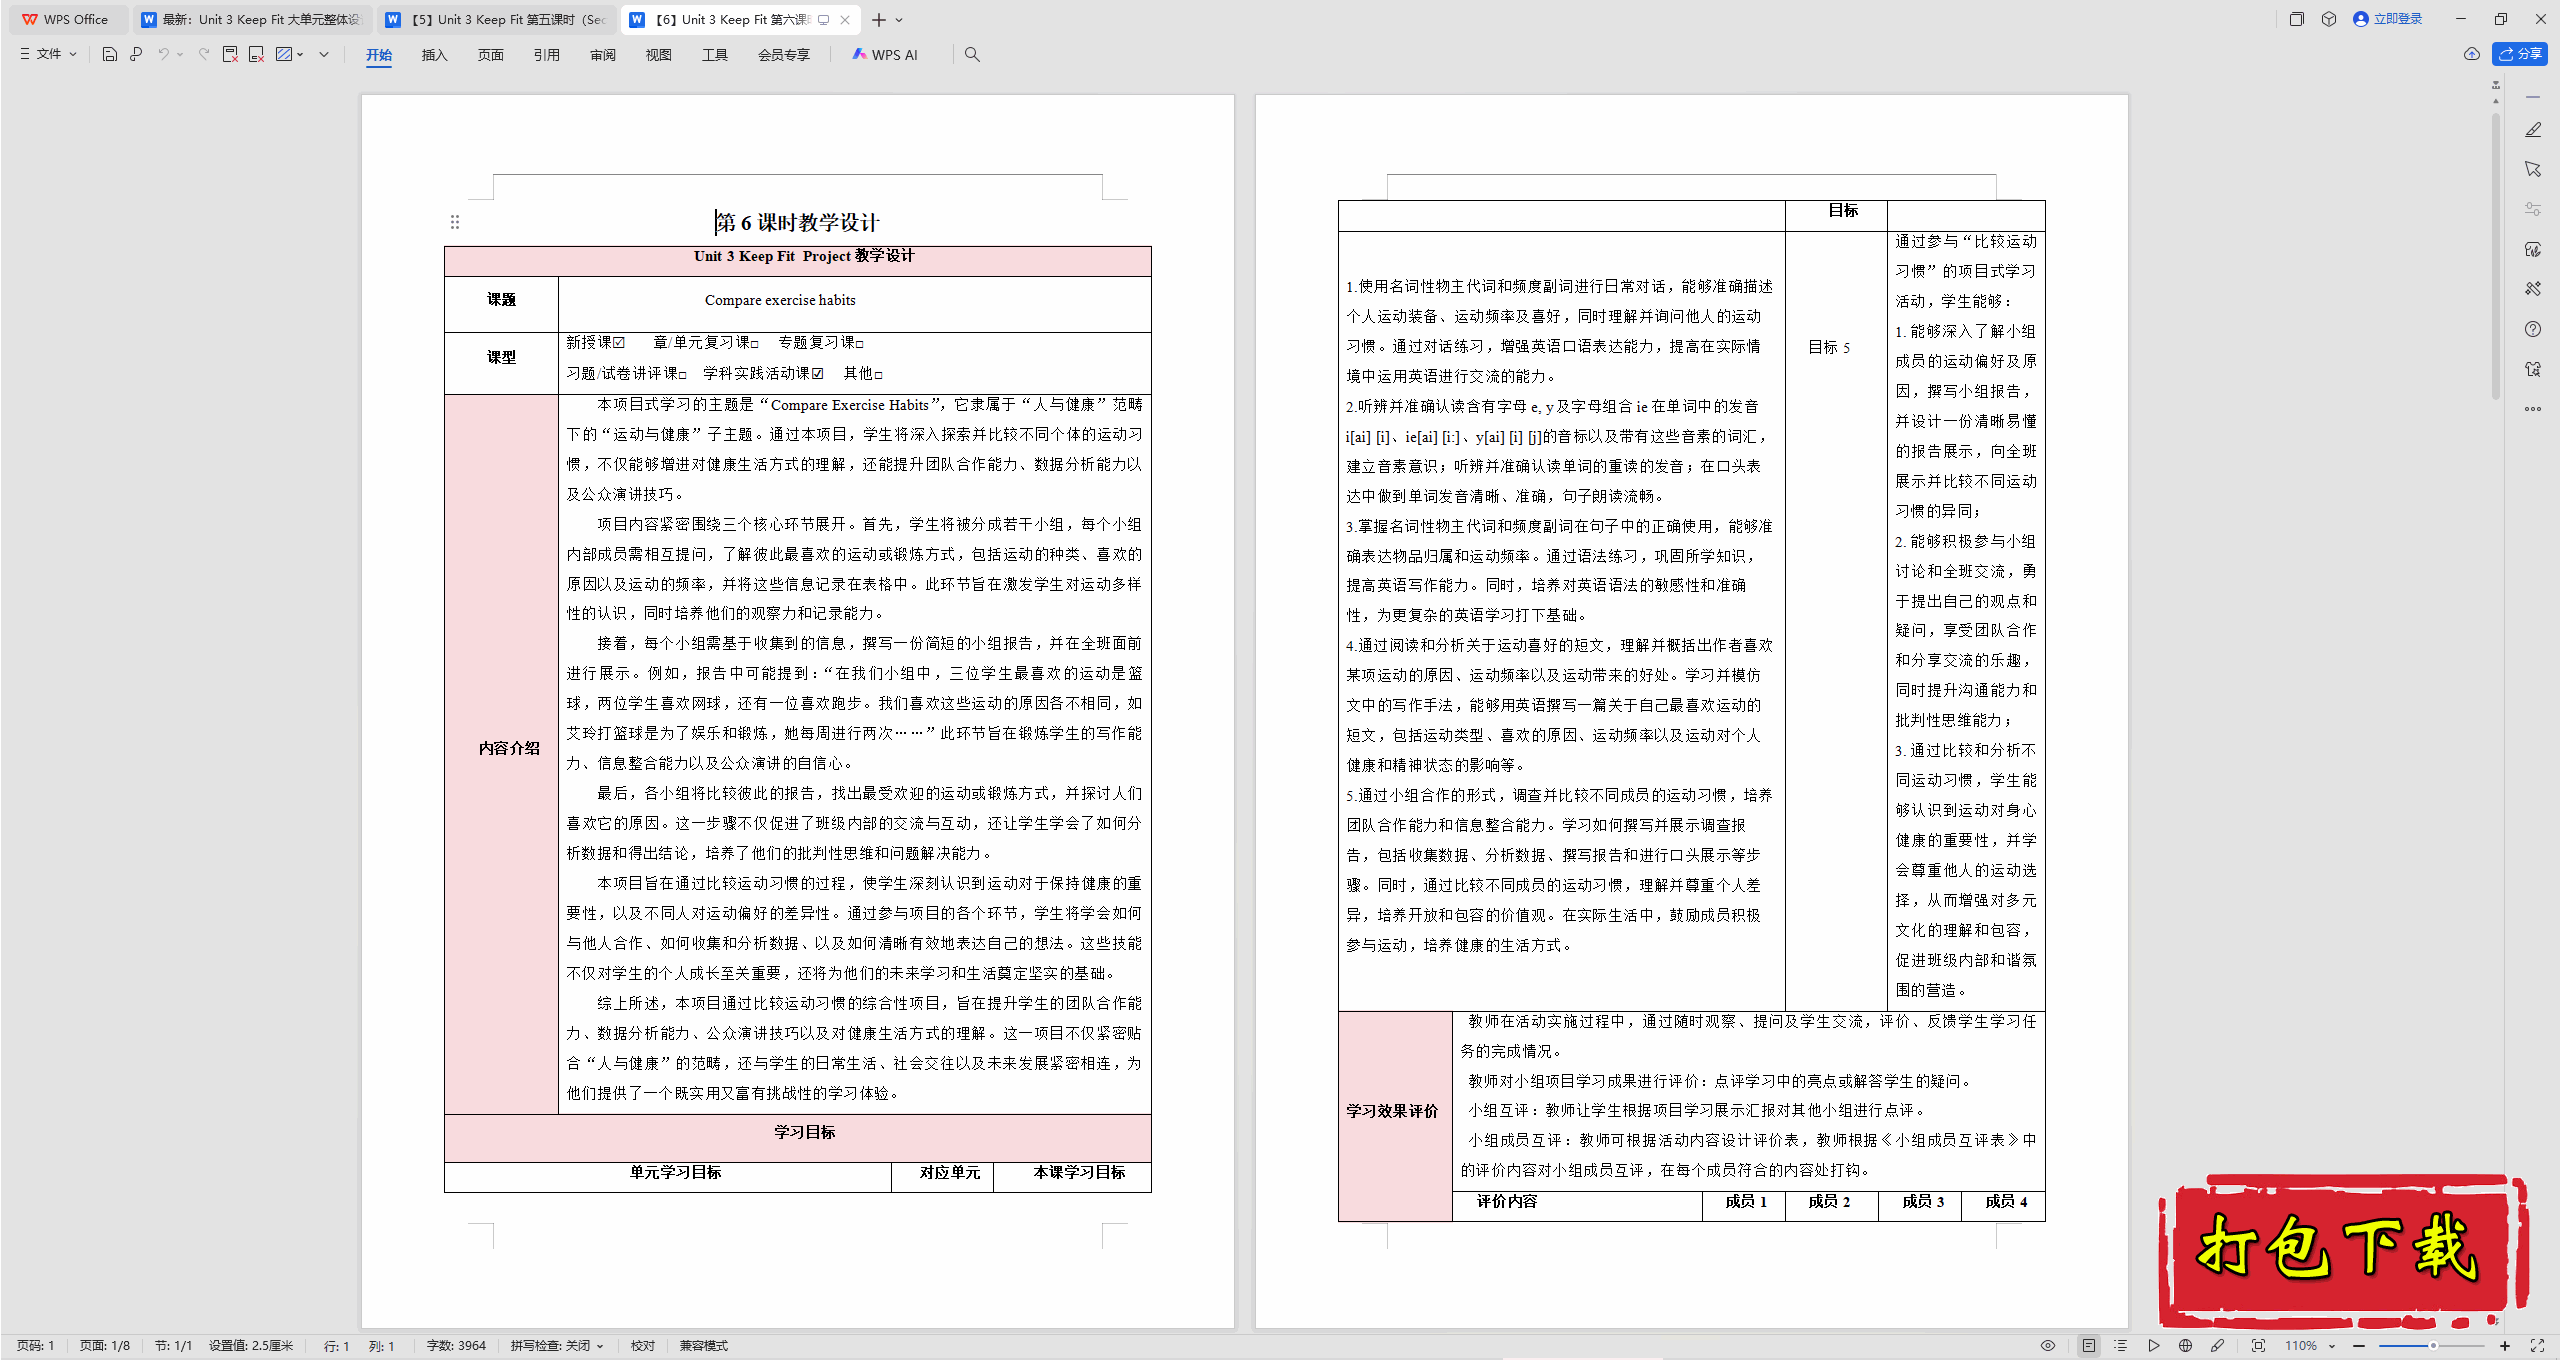Open dropdown beside blue shaded icon
Image resolution: width=2560 pixels, height=1360 pixels.
click(x=300, y=54)
